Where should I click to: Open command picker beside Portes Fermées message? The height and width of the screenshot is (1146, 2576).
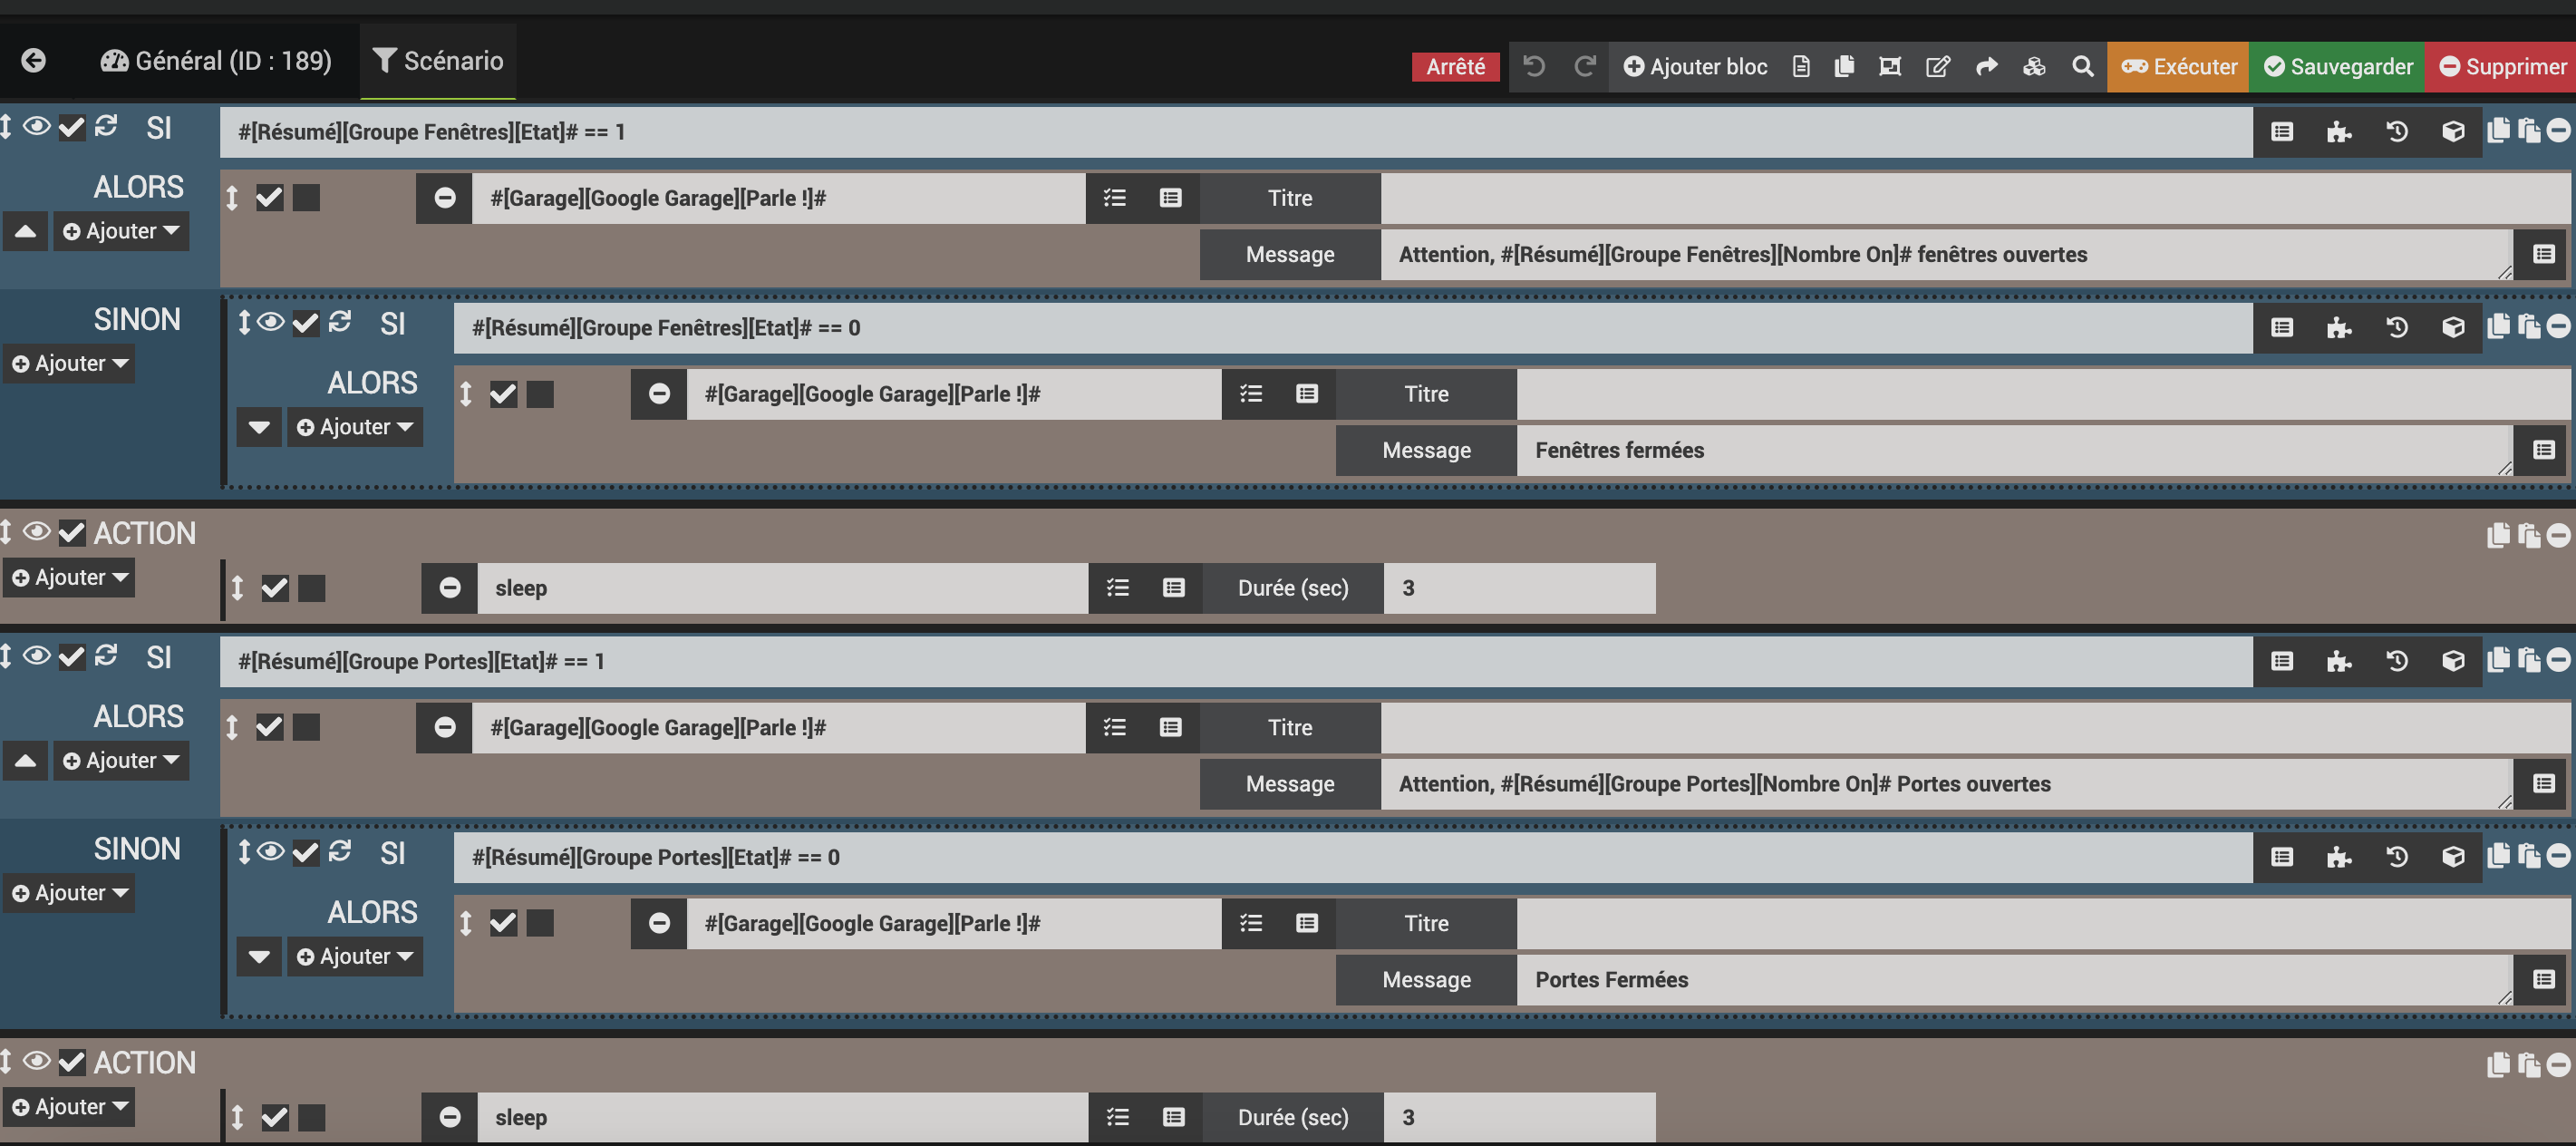(2544, 980)
